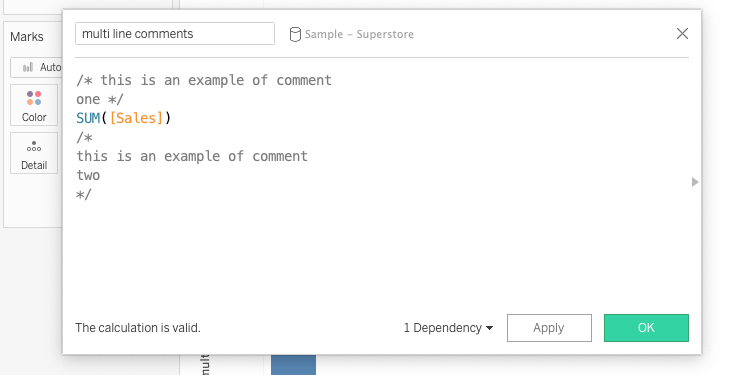The image size is (750, 375).
Task: Open the 1 Dependency dropdown
Action: [x=448, y=328]
